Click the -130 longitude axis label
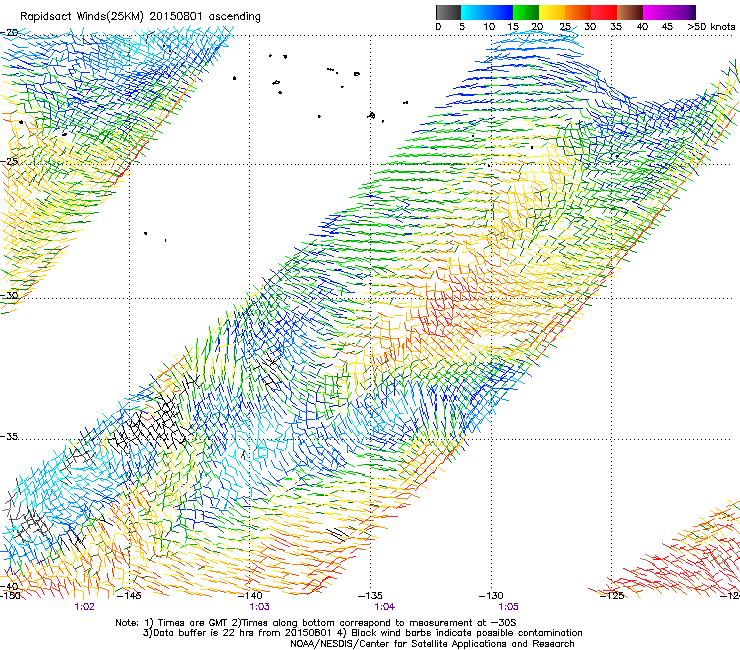Screen dimensions: 740x650 pos(491,596)
